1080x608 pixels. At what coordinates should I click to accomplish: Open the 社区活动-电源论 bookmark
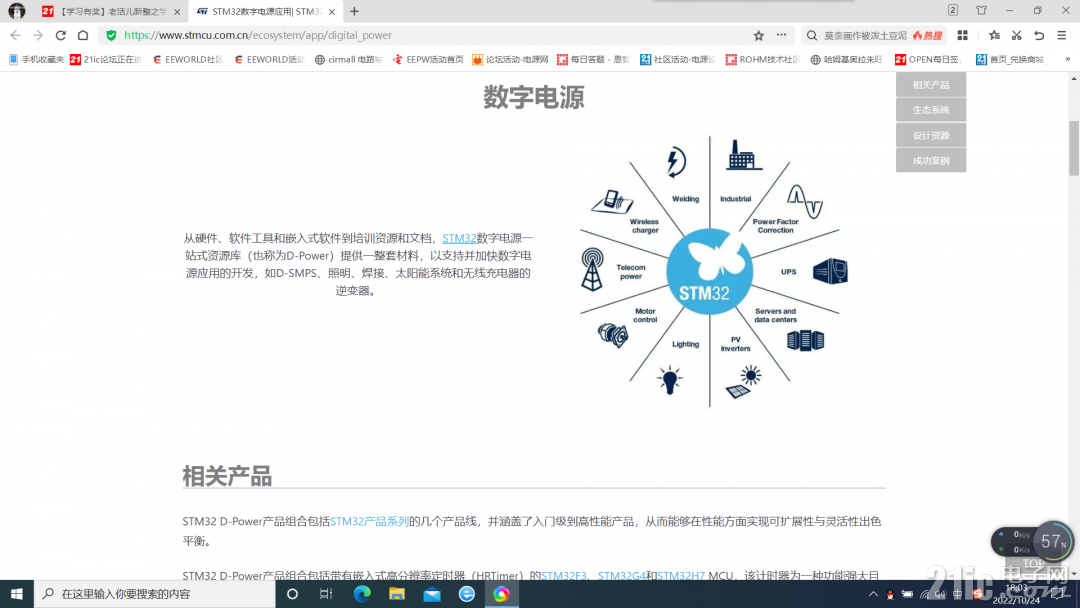point(678,60)
